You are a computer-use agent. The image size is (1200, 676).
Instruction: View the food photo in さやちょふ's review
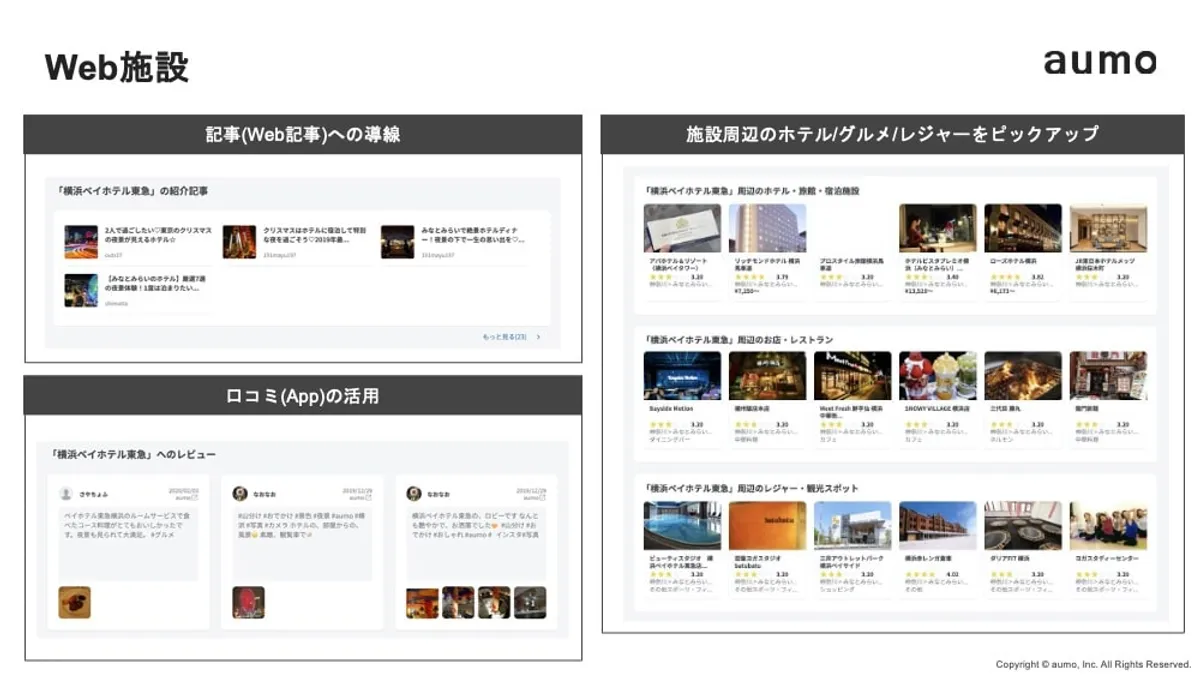[75, 602]
